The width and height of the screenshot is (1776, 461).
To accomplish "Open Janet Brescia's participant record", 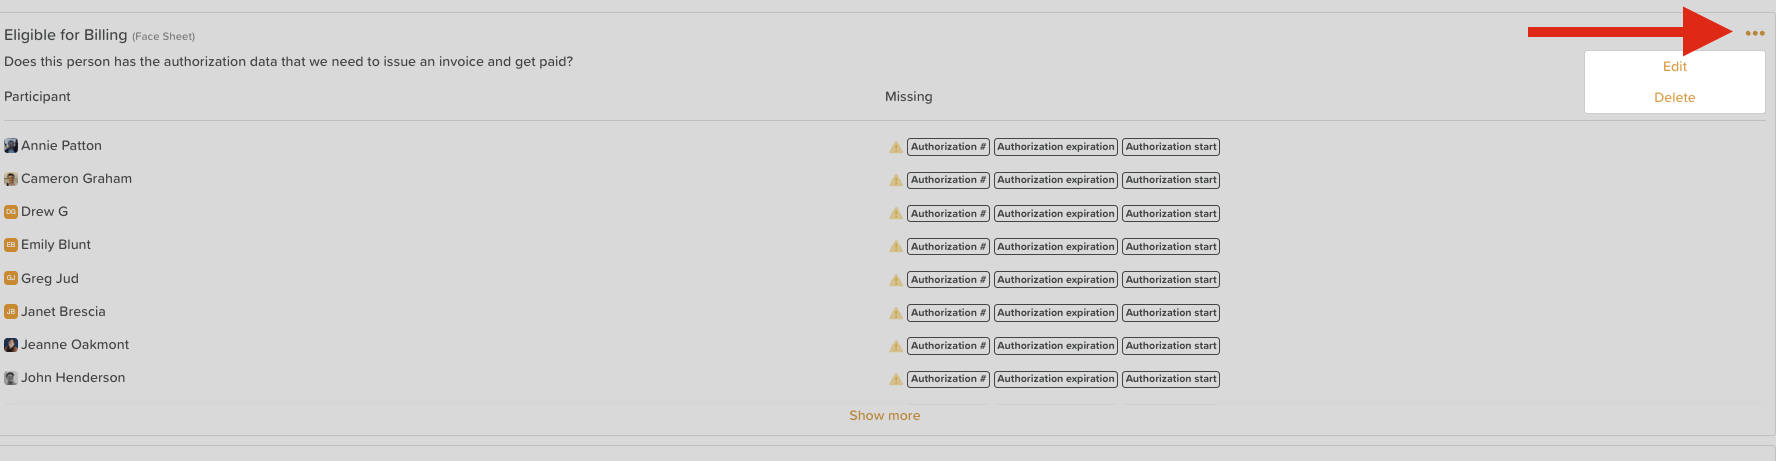I will click(63, 312).
